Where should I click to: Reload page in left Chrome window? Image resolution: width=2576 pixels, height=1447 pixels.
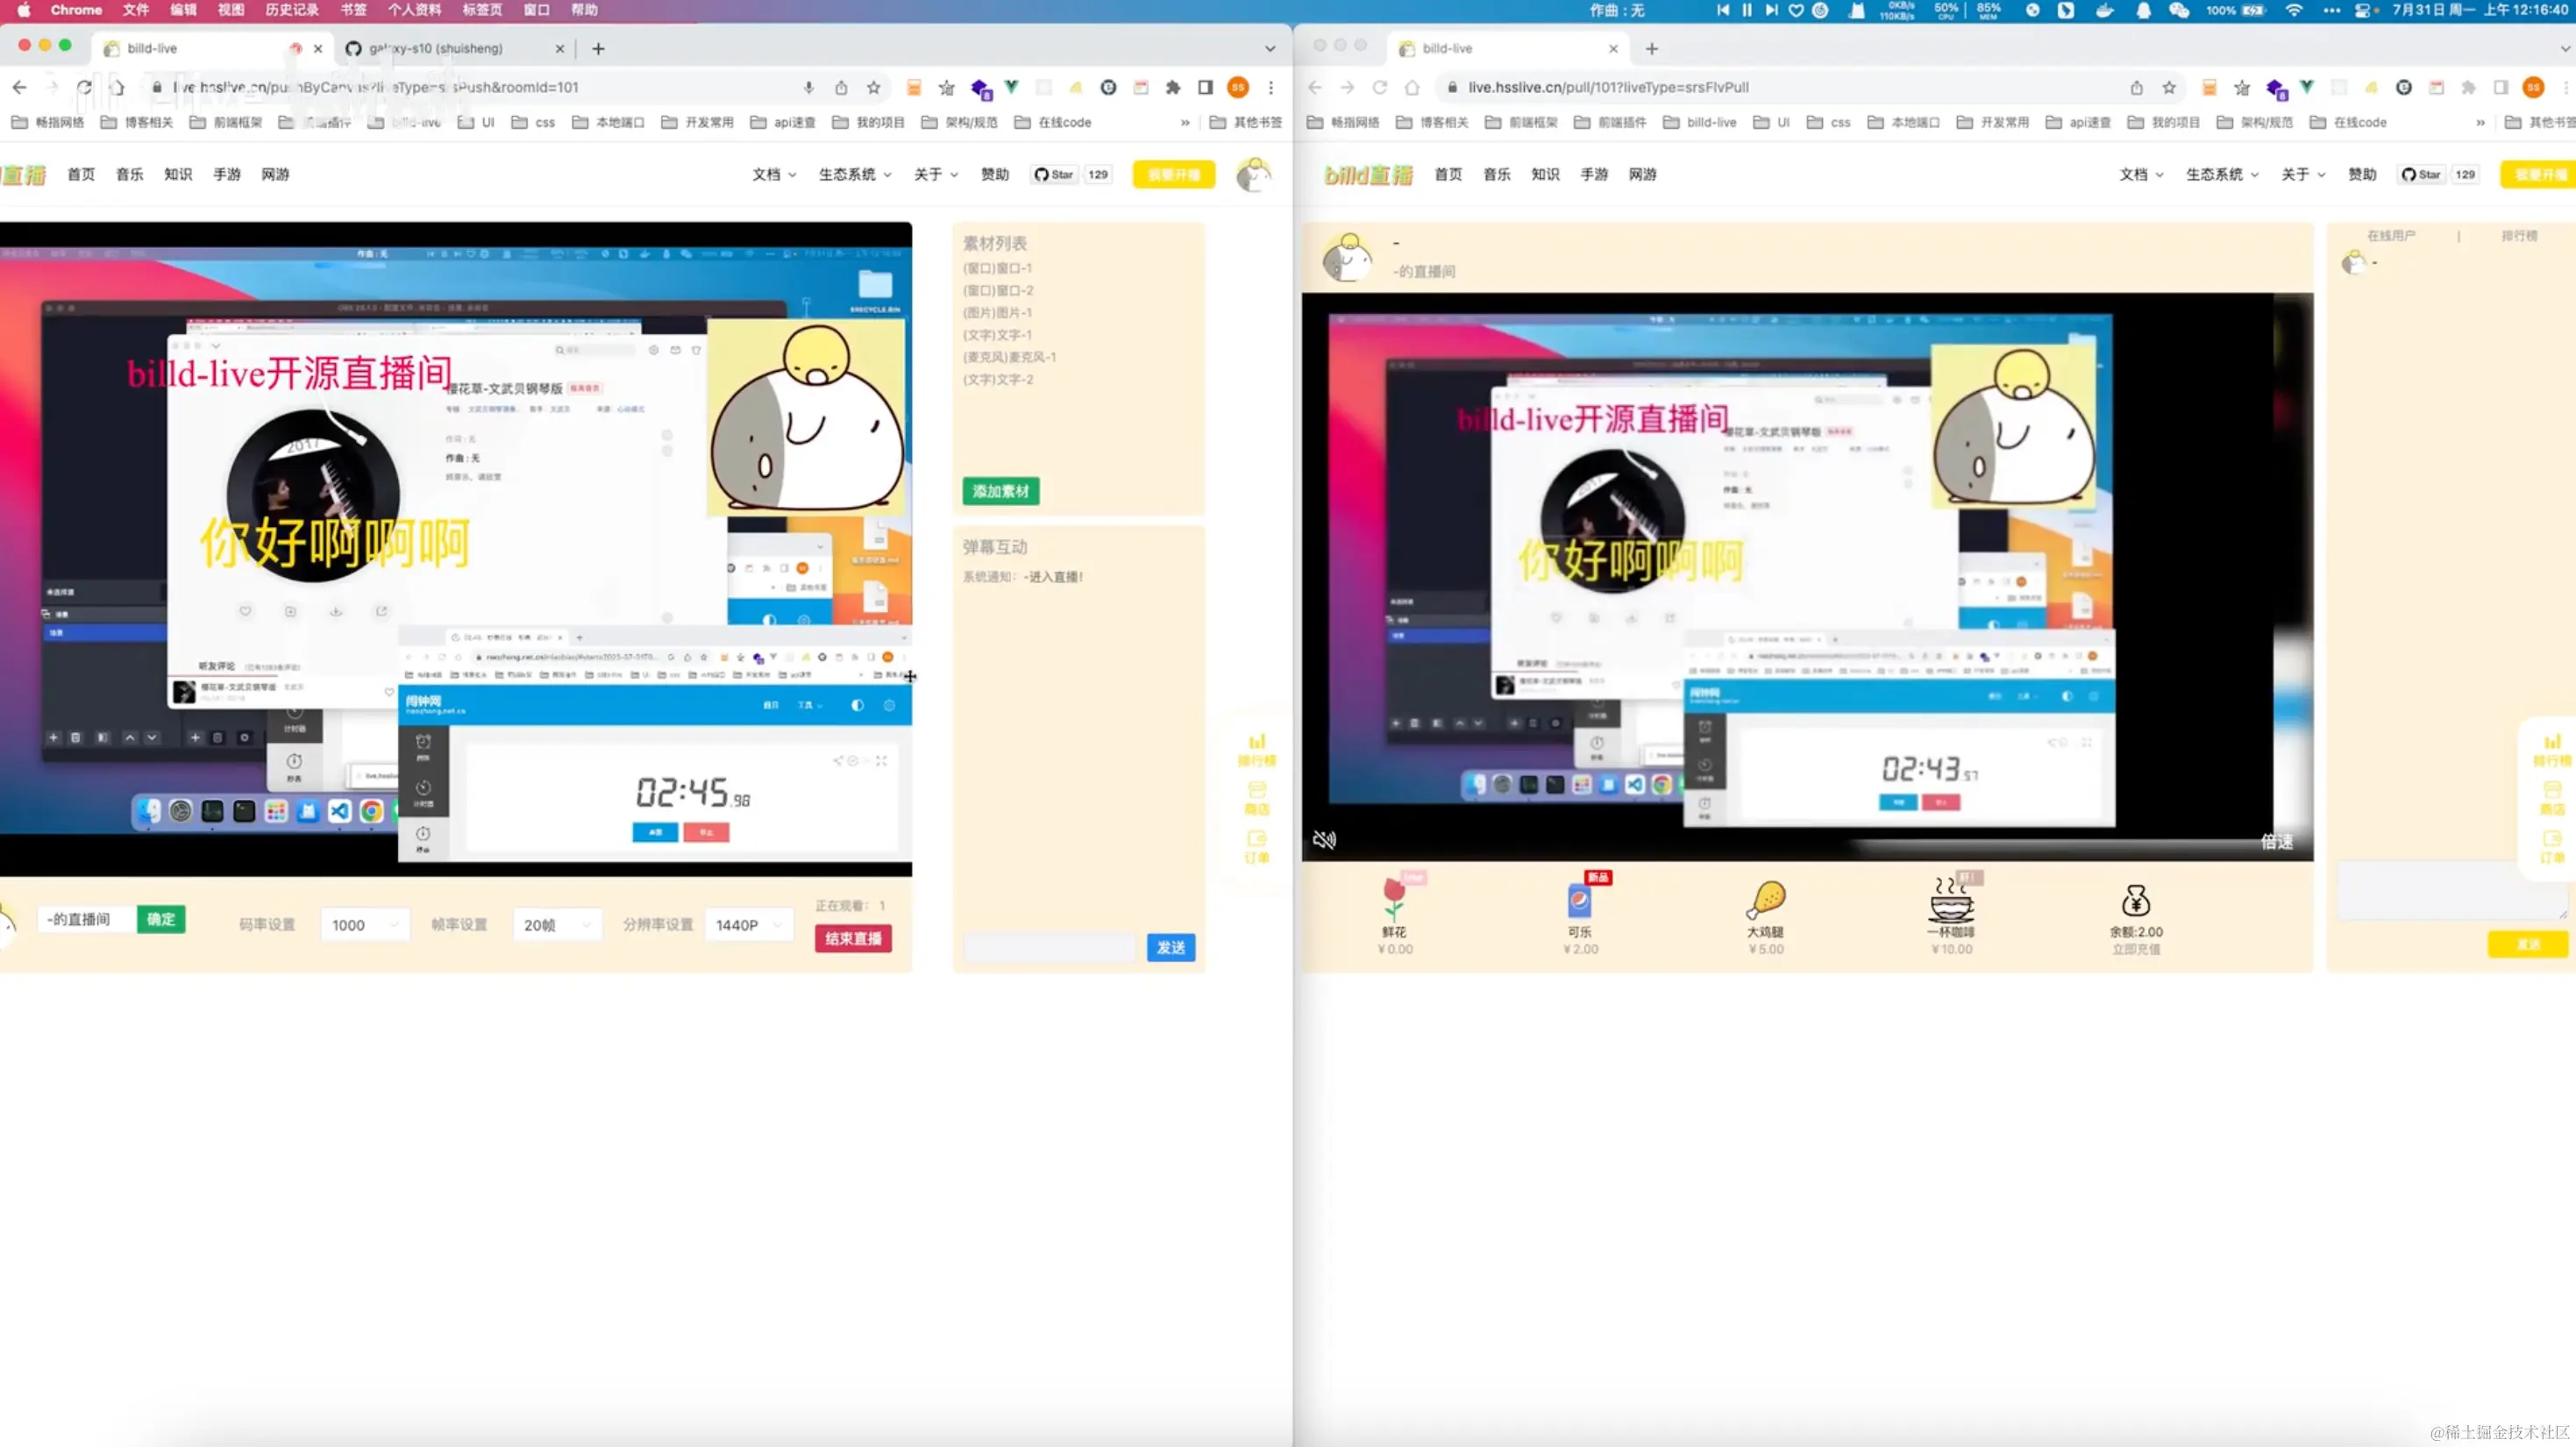(84, 87)
